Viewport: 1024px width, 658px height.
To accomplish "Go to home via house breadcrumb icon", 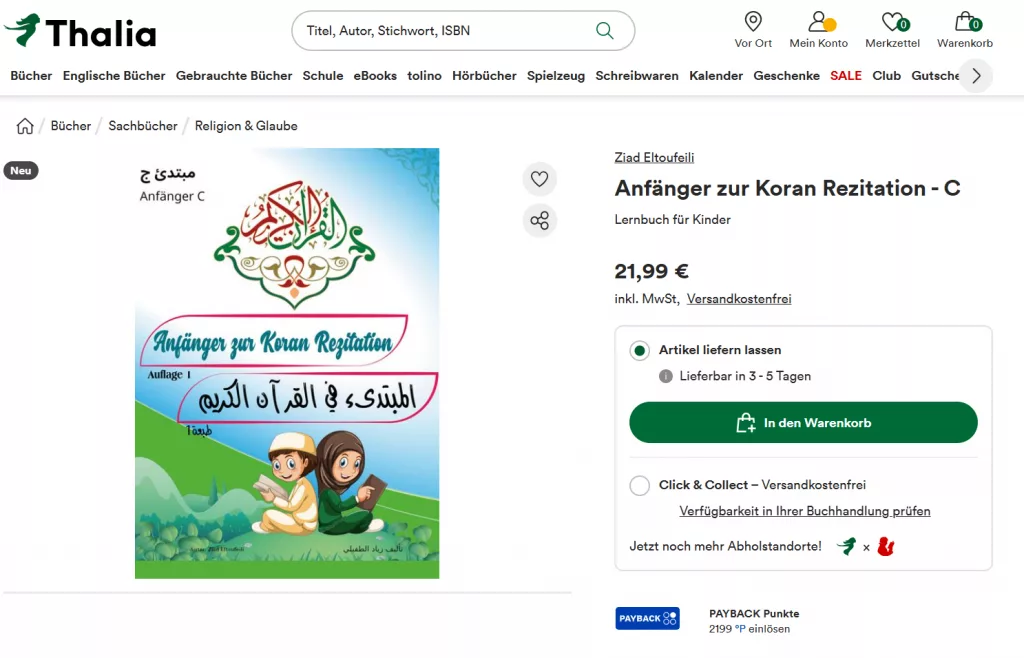I will point(25,126).
